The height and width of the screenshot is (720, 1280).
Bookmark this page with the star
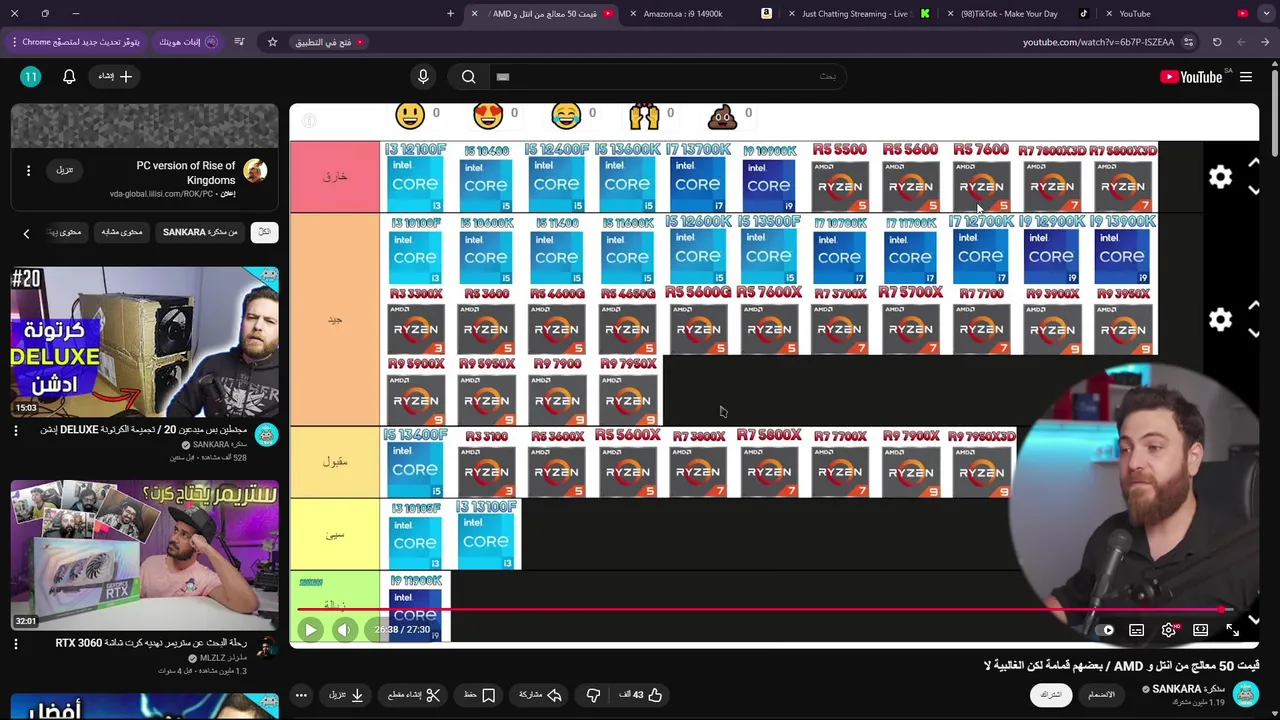272,42
